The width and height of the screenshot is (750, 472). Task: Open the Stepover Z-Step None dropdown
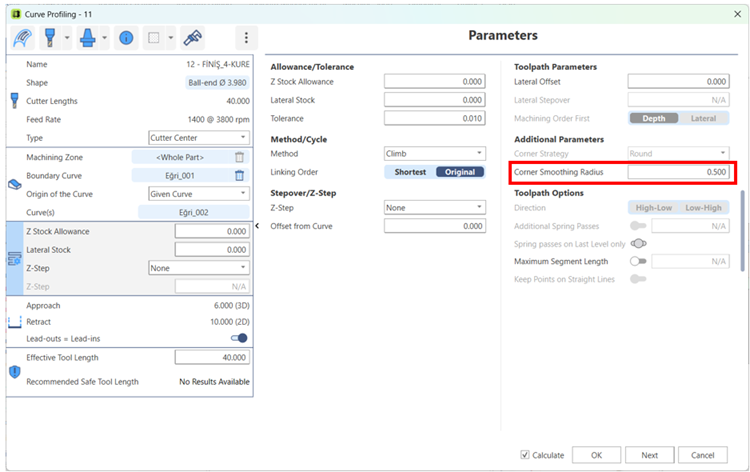coord(435,208)
